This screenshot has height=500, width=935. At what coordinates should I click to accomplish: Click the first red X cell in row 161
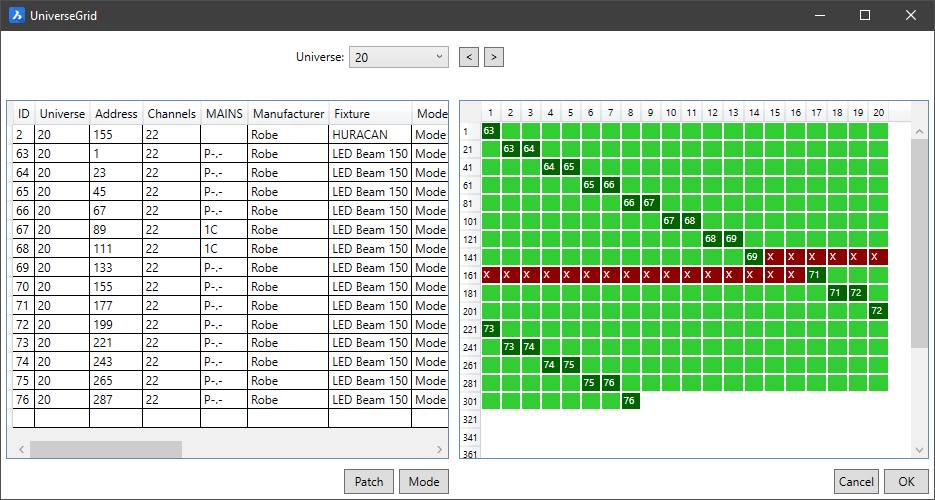click(x=489, y=274)
